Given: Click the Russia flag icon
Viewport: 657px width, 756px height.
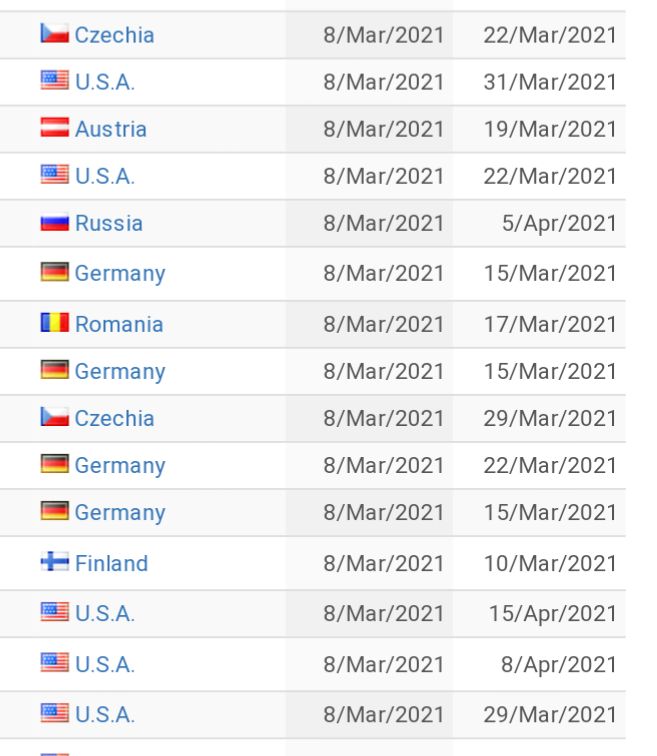Looking at the screenshot, I should point(54,222).
